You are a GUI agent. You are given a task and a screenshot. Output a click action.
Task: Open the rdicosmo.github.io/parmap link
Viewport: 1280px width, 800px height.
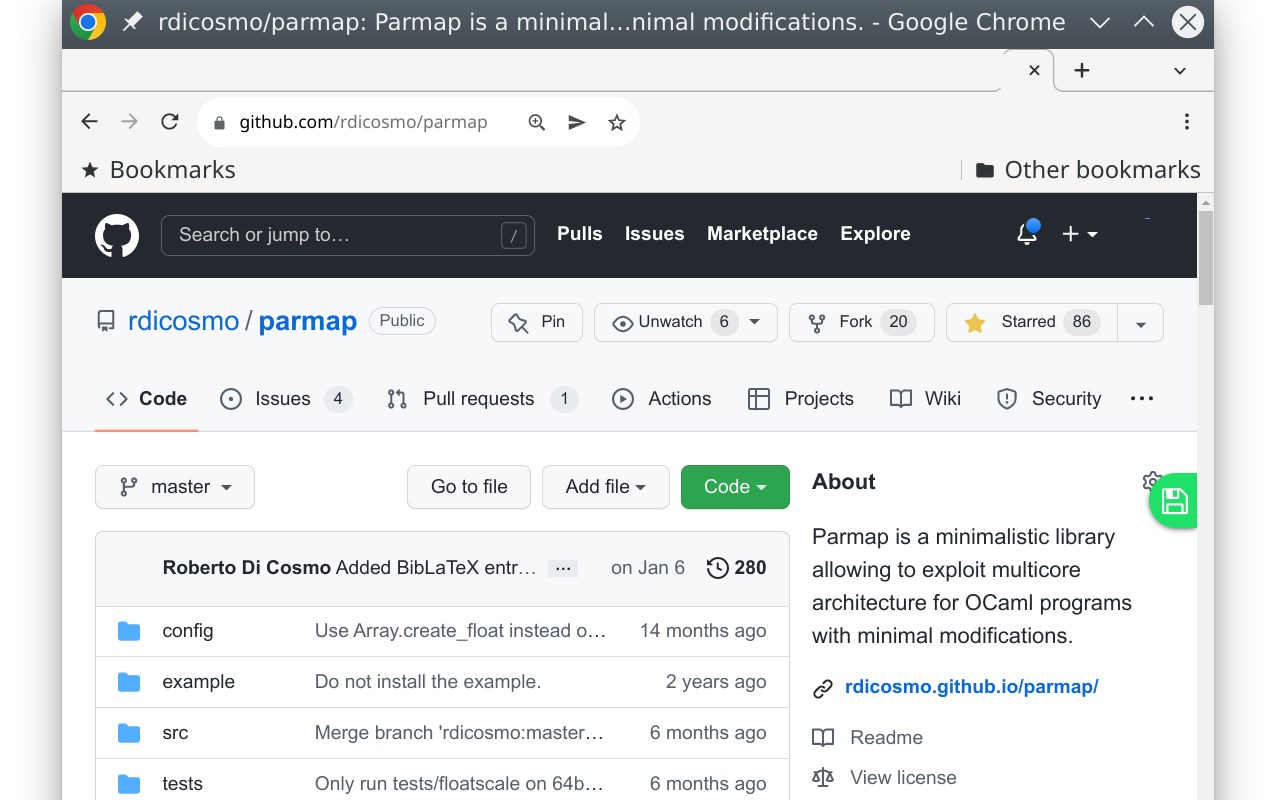(971, 687)
